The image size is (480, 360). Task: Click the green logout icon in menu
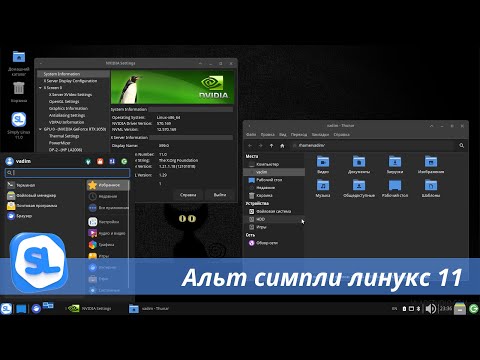(124, 162)
